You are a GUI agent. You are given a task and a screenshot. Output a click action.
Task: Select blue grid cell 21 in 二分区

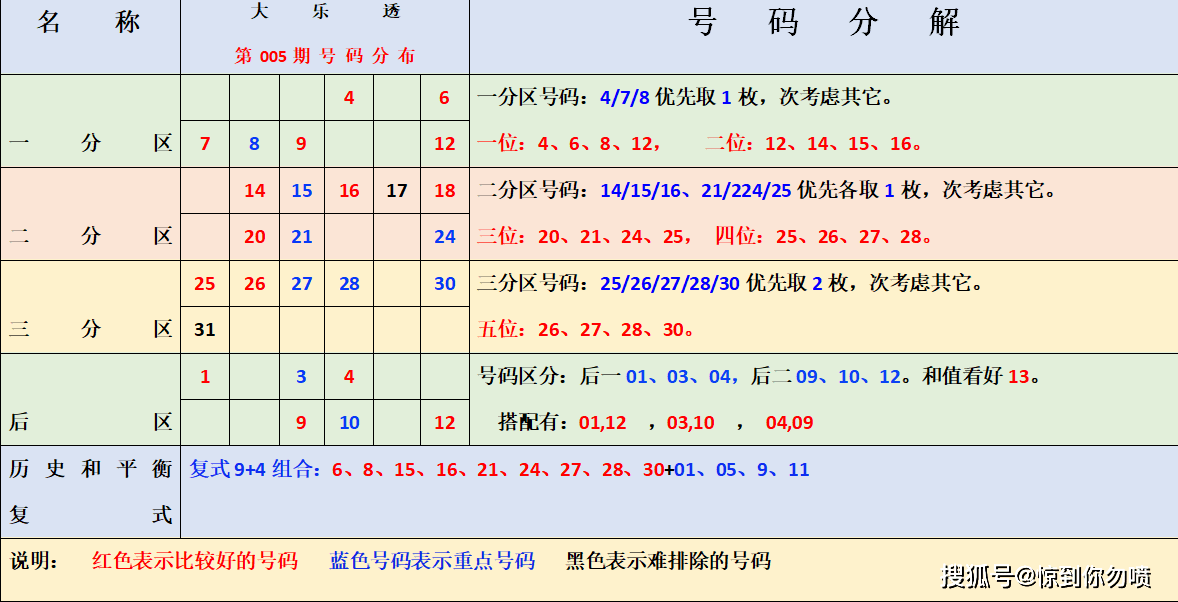301,237
